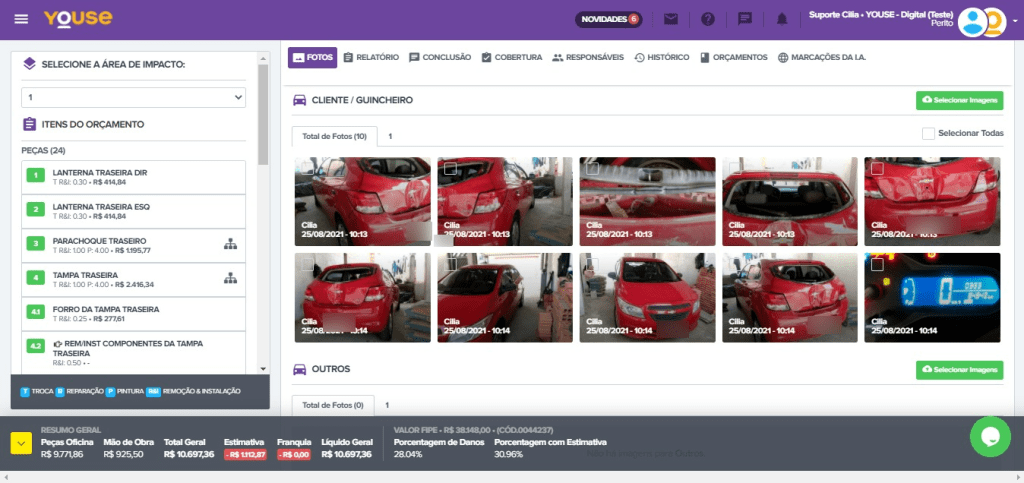Click the red Franquia value -R$ 0,00

pyautogui.click(x=294, y=454)
